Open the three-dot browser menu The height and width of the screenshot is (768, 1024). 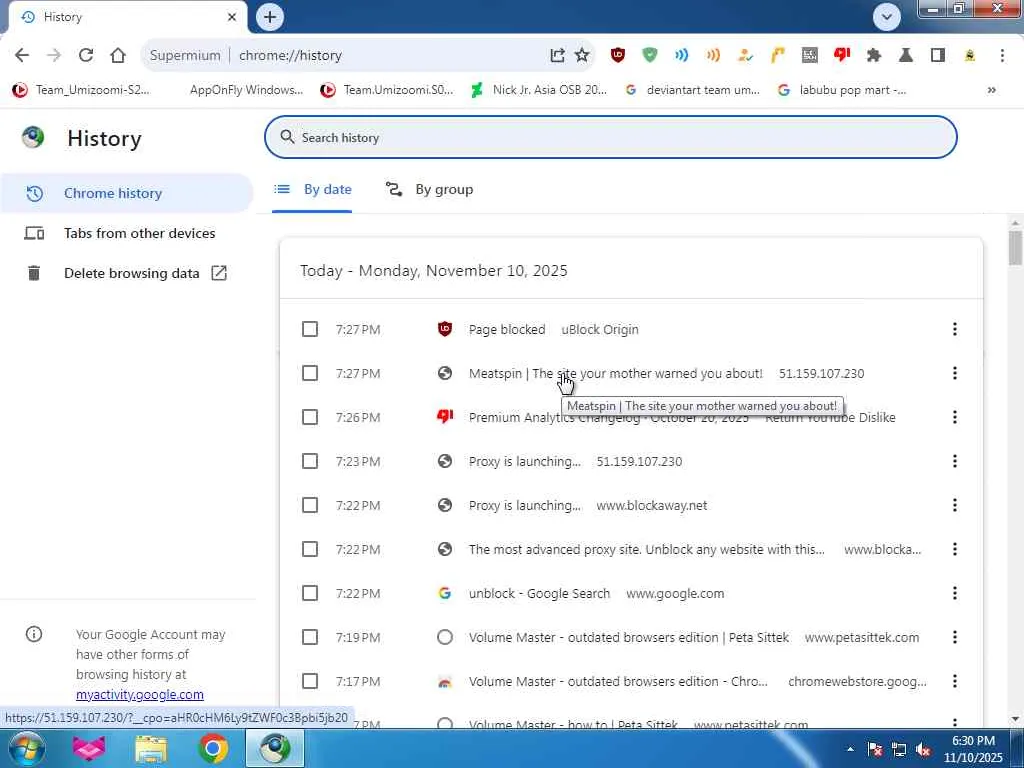[x=1002, y=56]
